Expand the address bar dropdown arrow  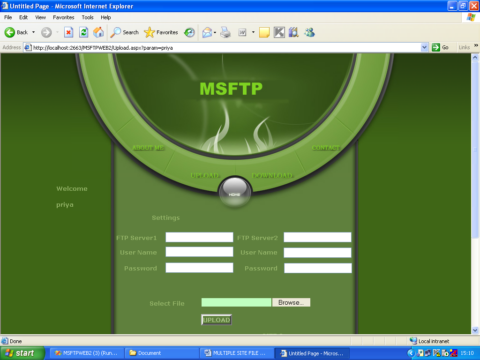(424, 48)
